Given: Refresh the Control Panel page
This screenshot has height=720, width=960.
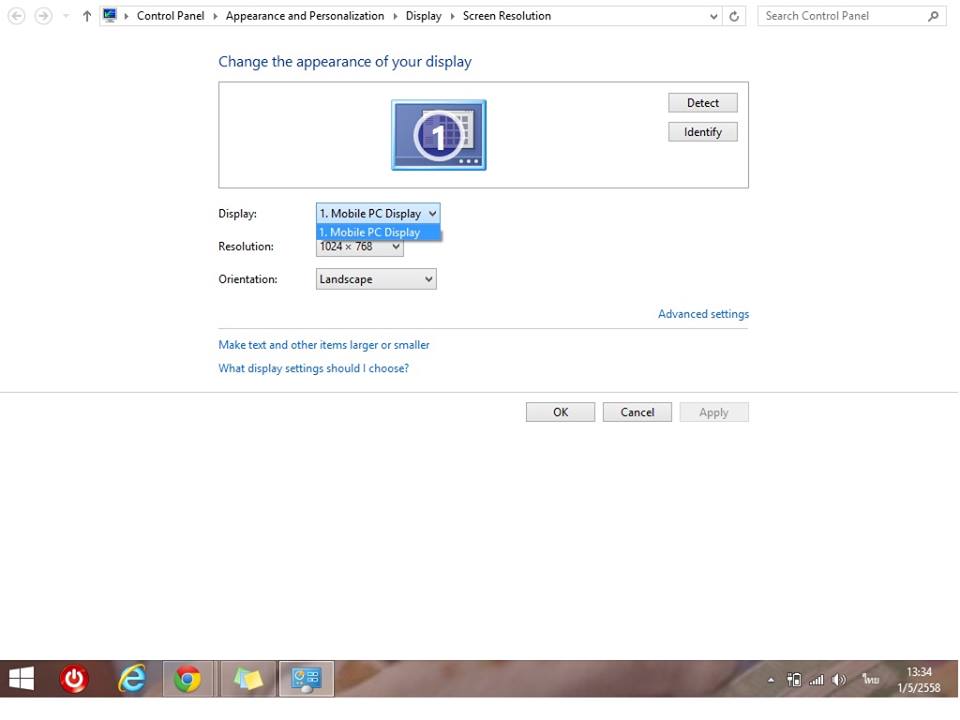Looking at the screenshot, I should [x=734, y=17].
